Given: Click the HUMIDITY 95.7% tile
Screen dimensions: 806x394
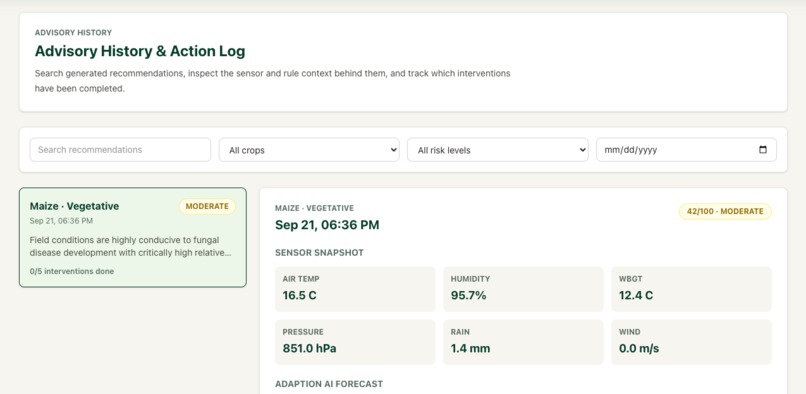Looking at the screenshot, I should point(523,289).
